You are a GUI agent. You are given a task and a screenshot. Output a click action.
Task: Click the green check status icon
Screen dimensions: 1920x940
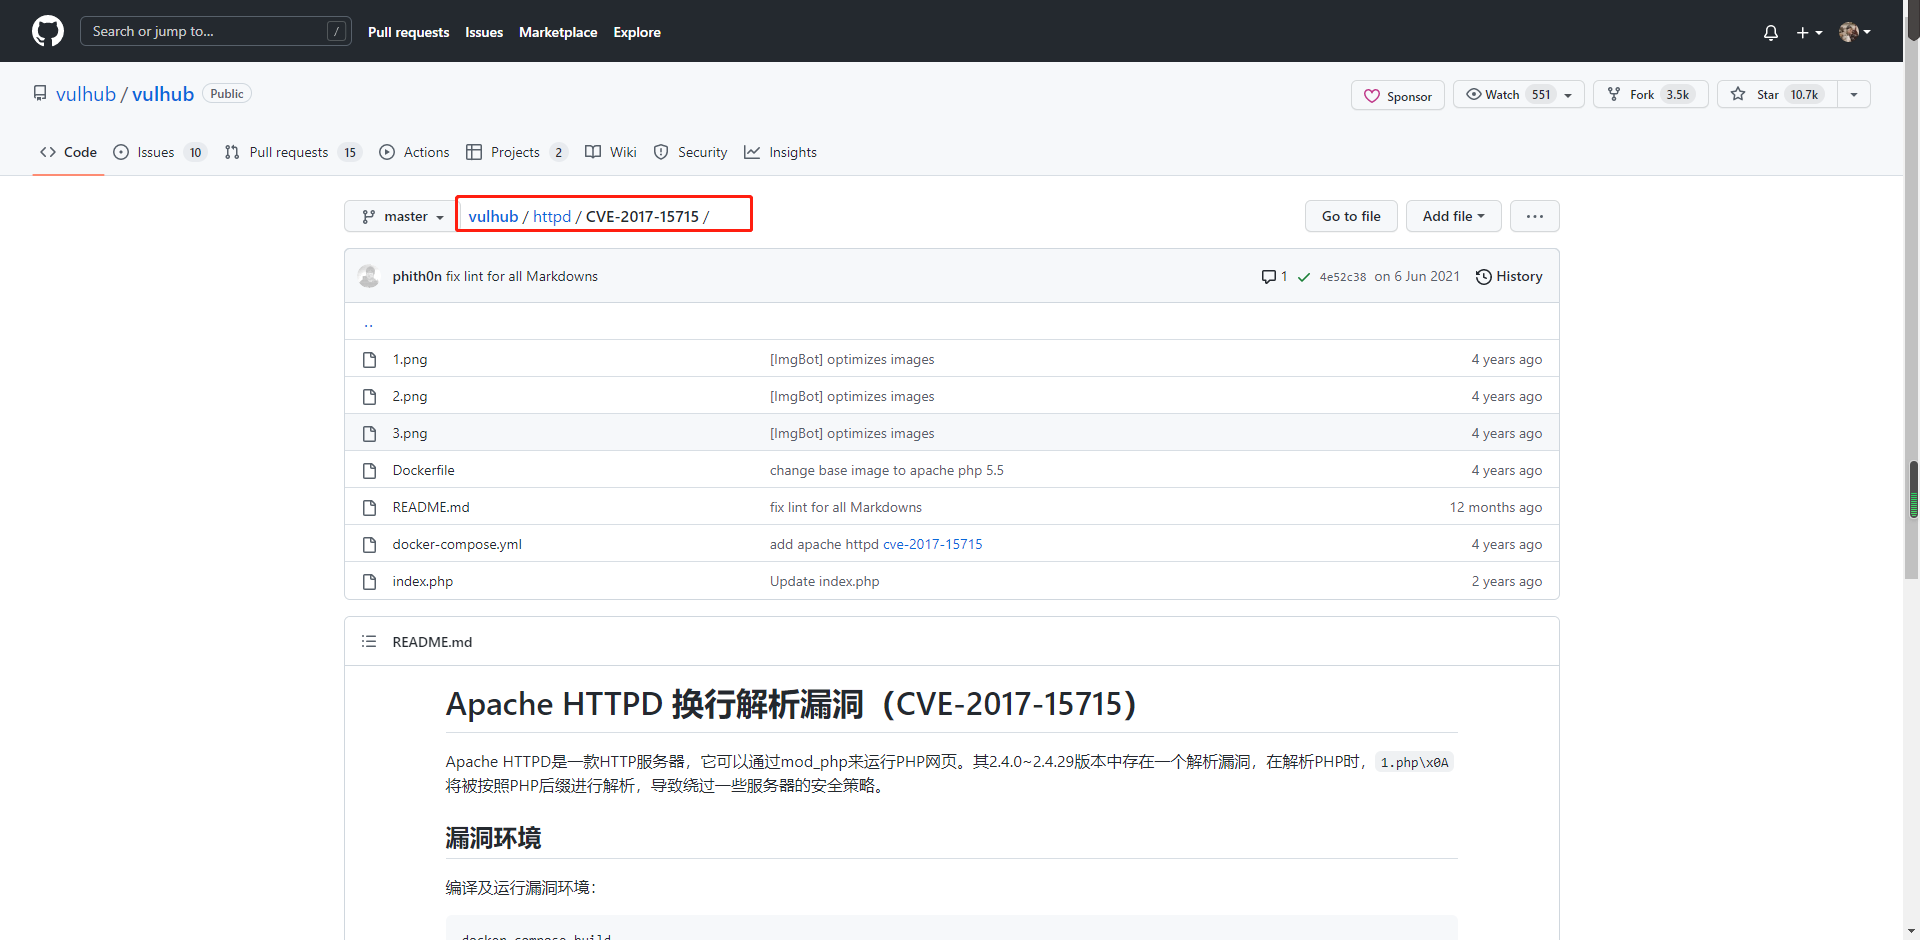(x=1304, y=277)
